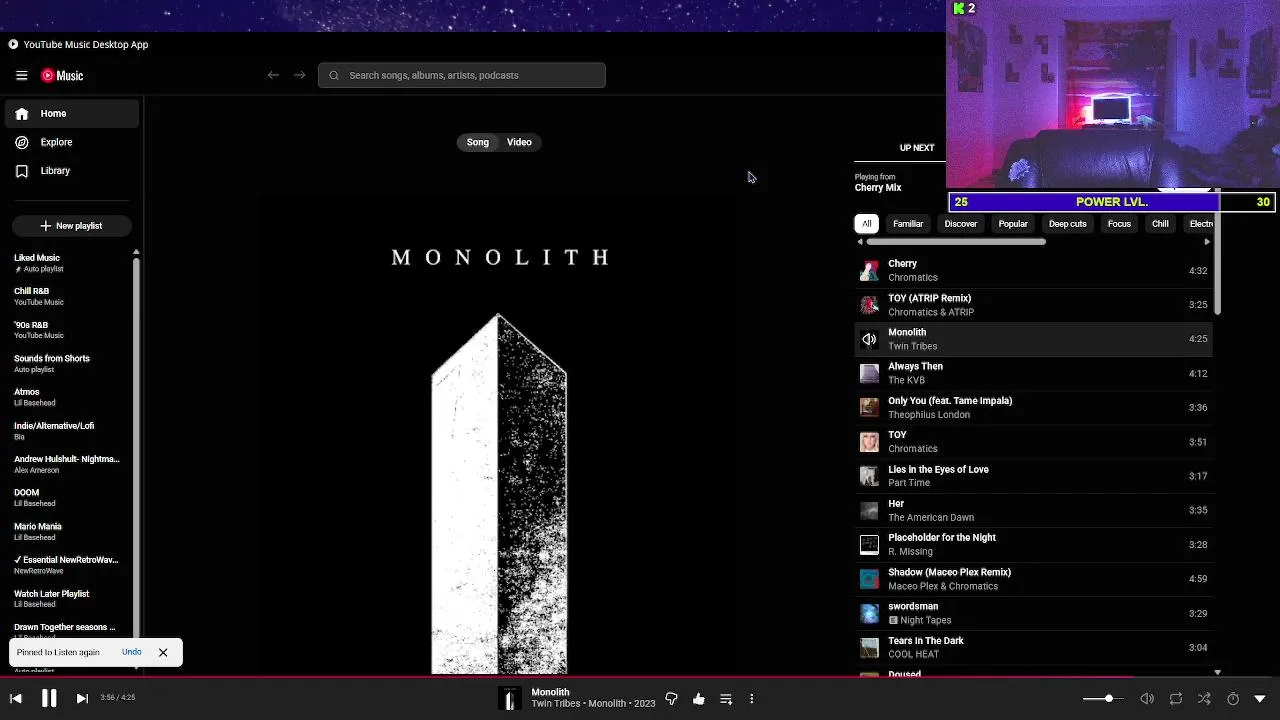Click the save to playlist icon

click(x=726, y=699)
